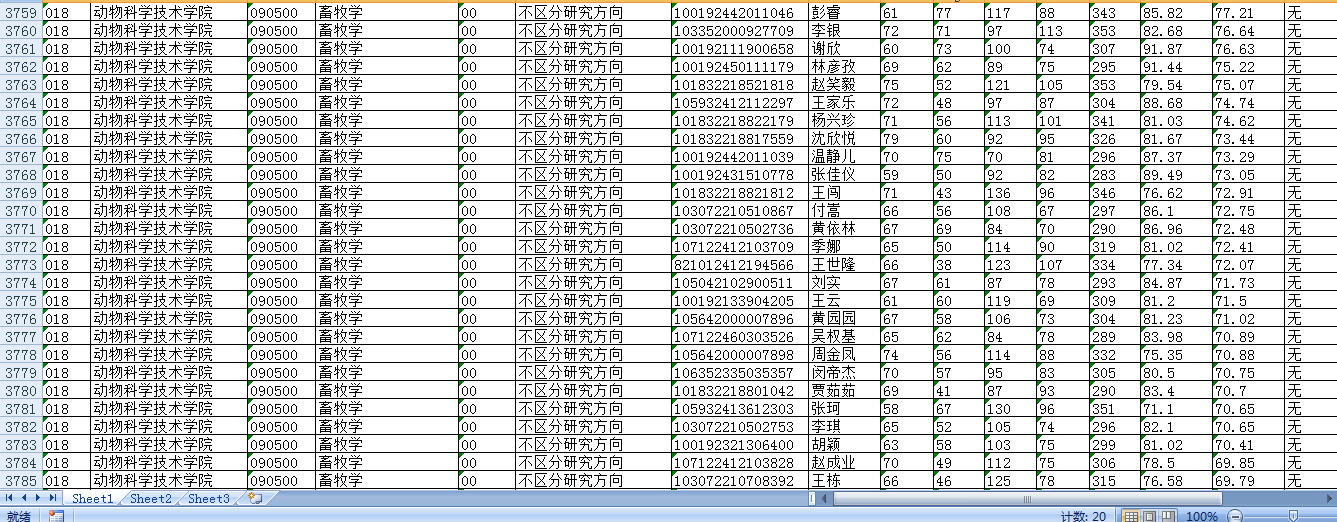1337x522 pixels.
Task: Click the name cell 吴权基
Action: [x=843, y=337]
